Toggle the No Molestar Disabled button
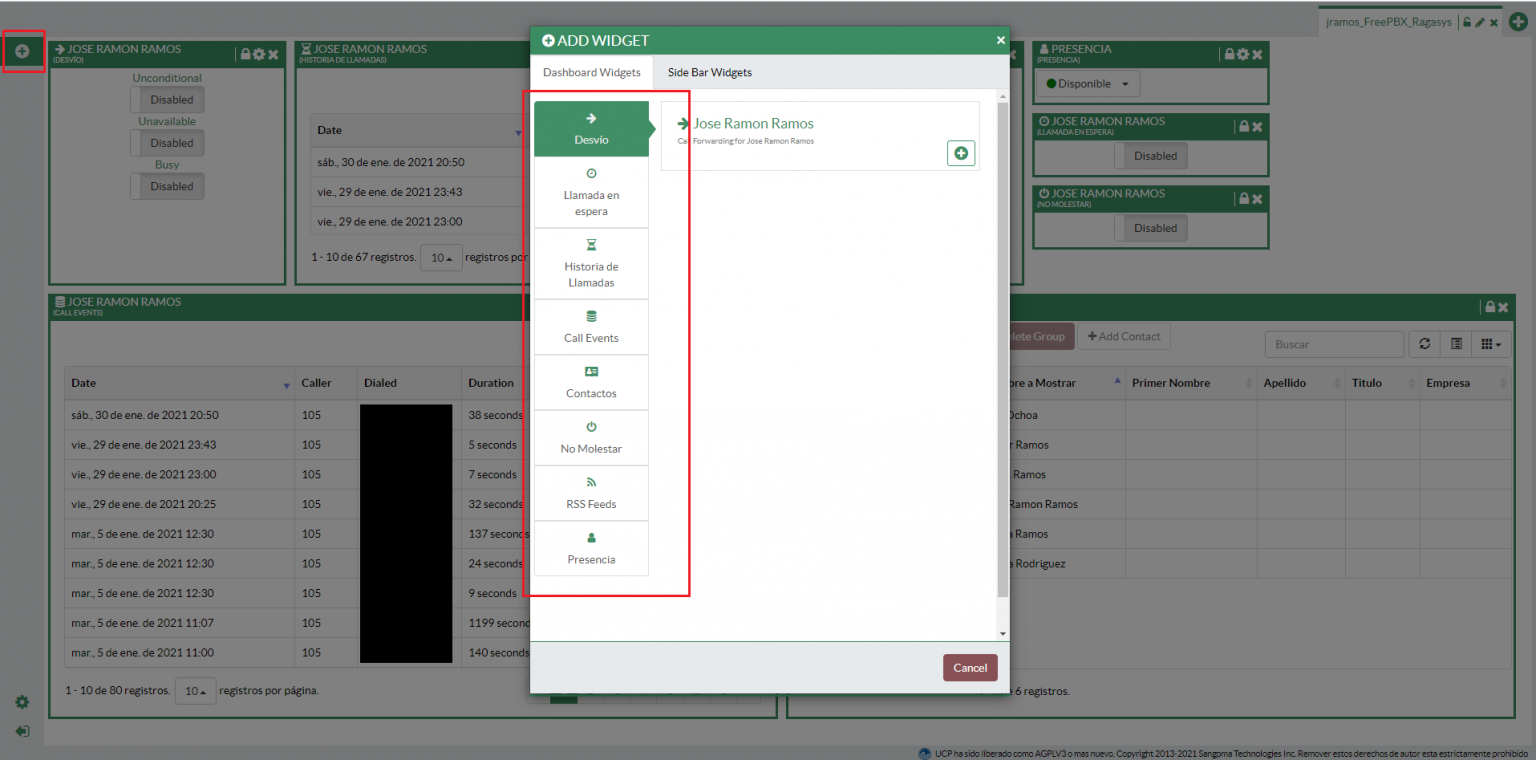 pos(1152,227)
